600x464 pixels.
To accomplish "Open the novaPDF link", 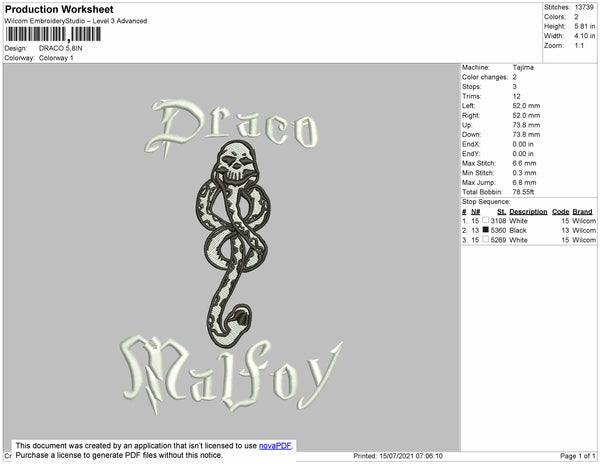I will 275,446.
